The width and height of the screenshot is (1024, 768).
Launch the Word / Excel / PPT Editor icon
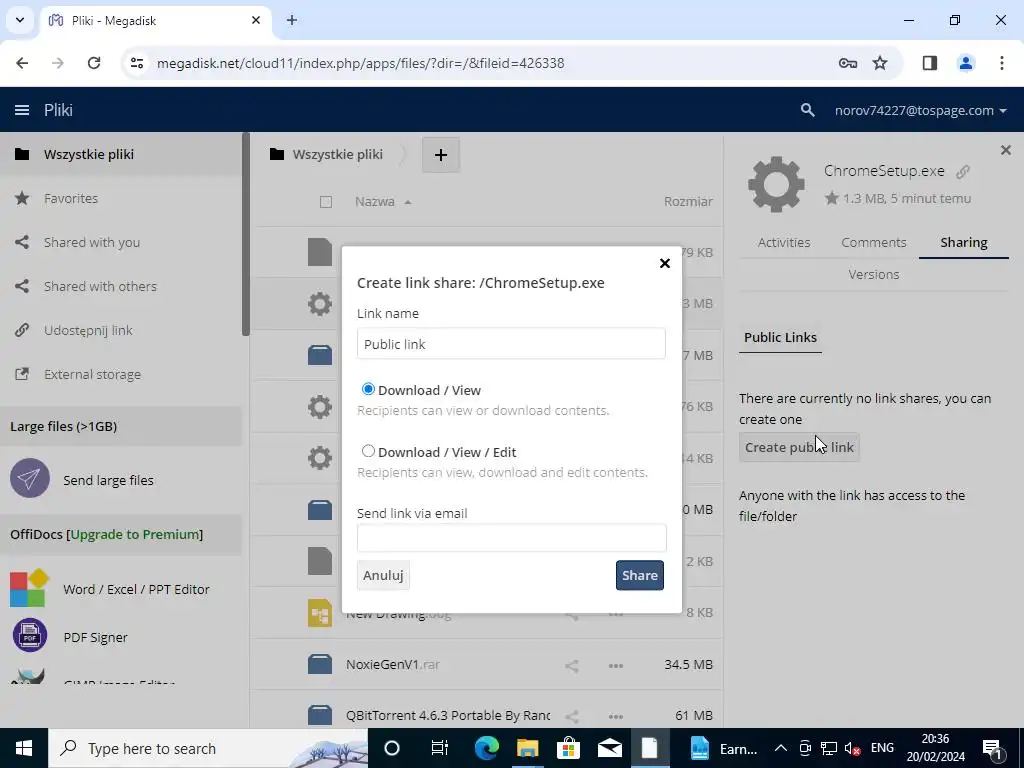coord(29,588)
